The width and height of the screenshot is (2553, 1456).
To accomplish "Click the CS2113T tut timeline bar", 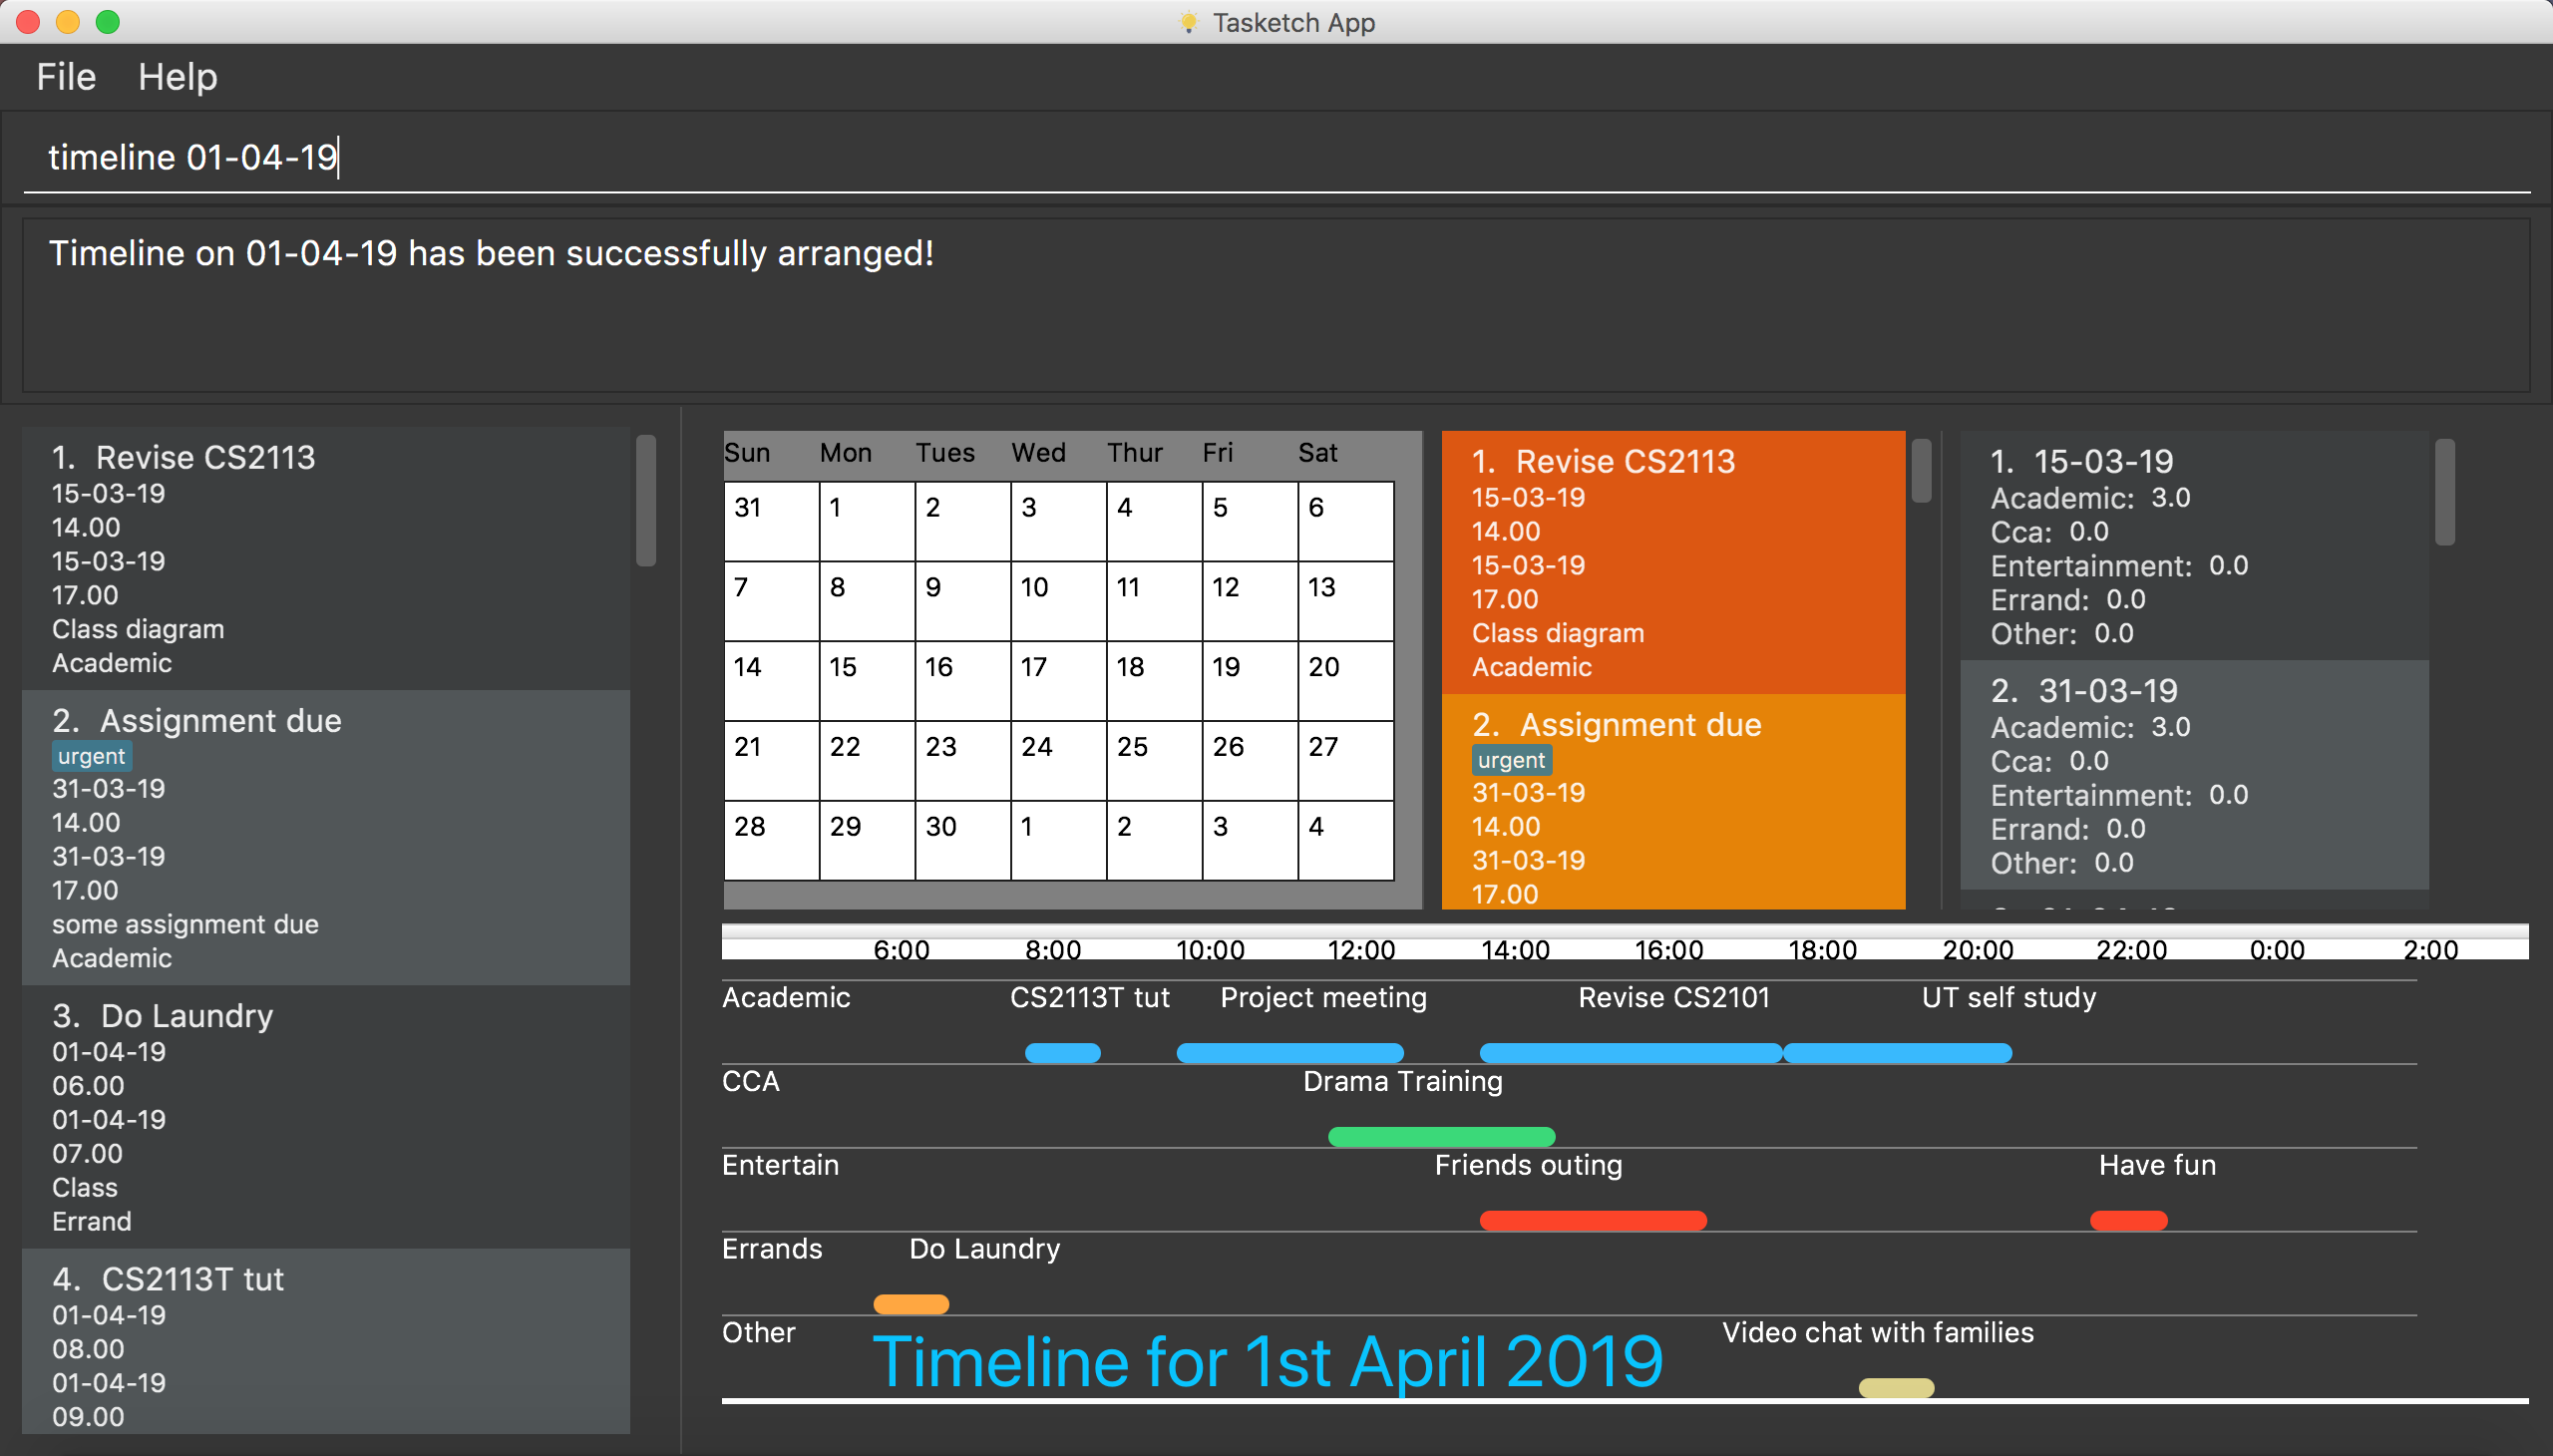I will click(x=1063, y=1053).
